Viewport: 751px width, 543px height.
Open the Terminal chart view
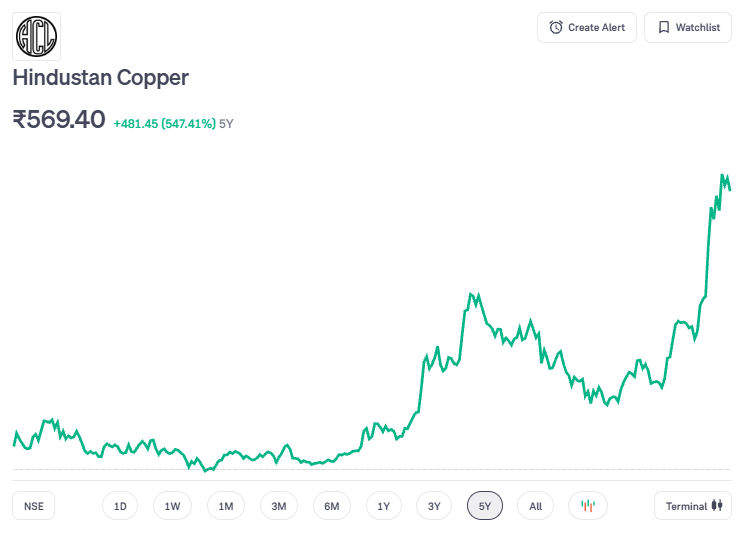click(692, 506)
